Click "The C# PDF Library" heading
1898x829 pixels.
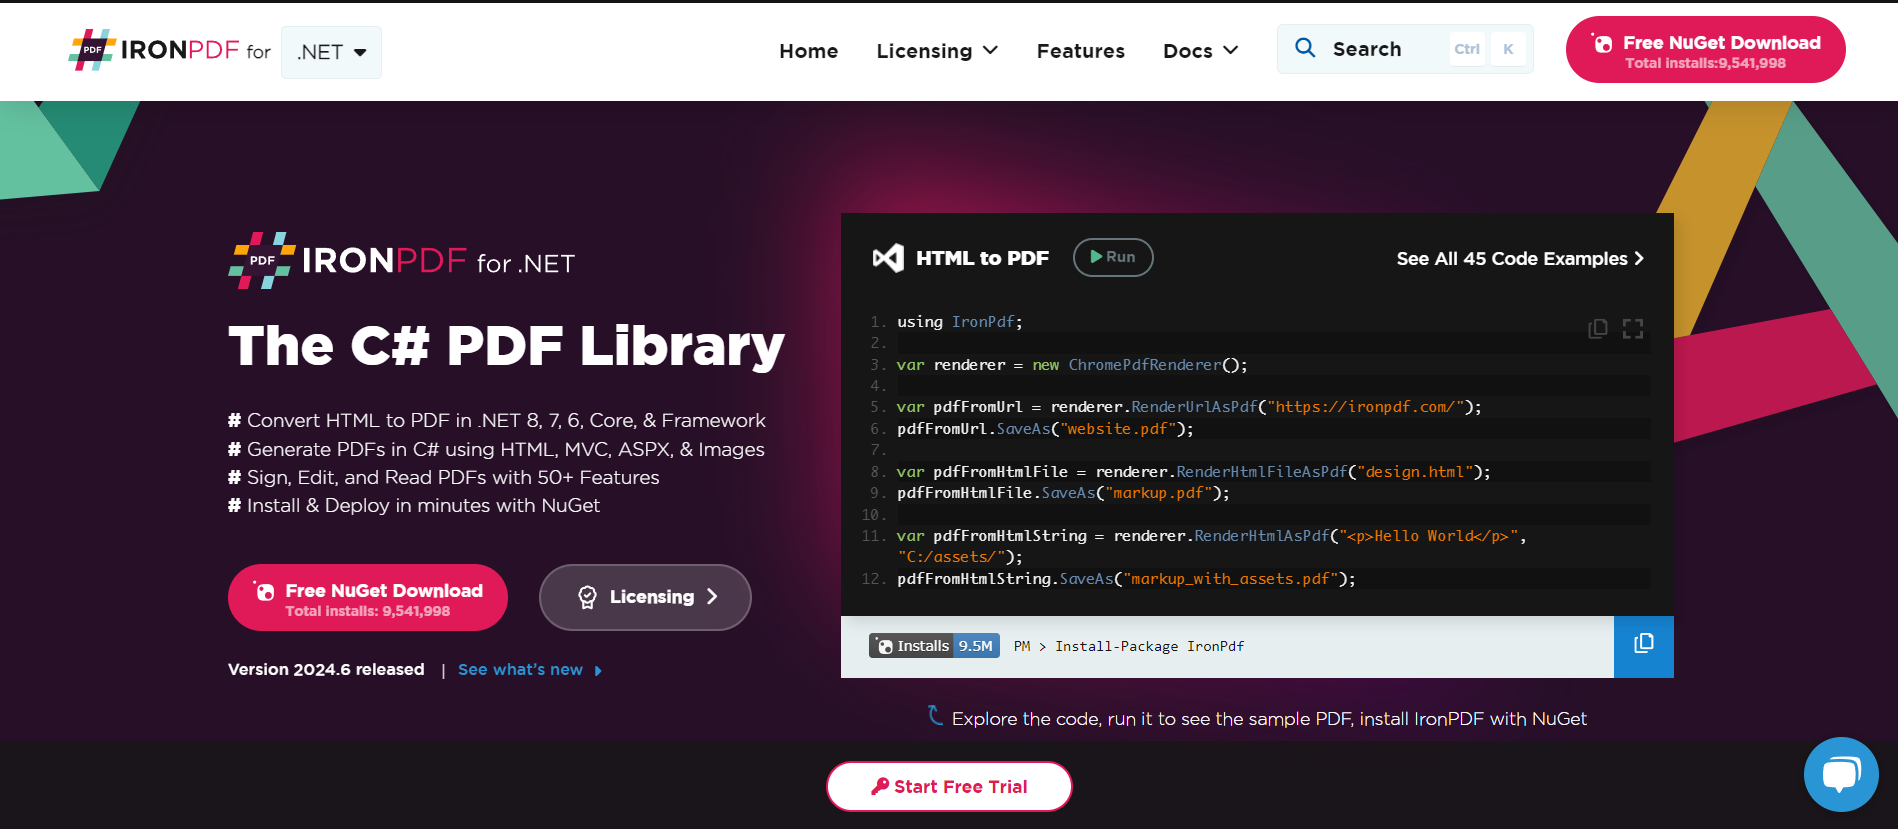pyautogui.click(x=506, y=346)
